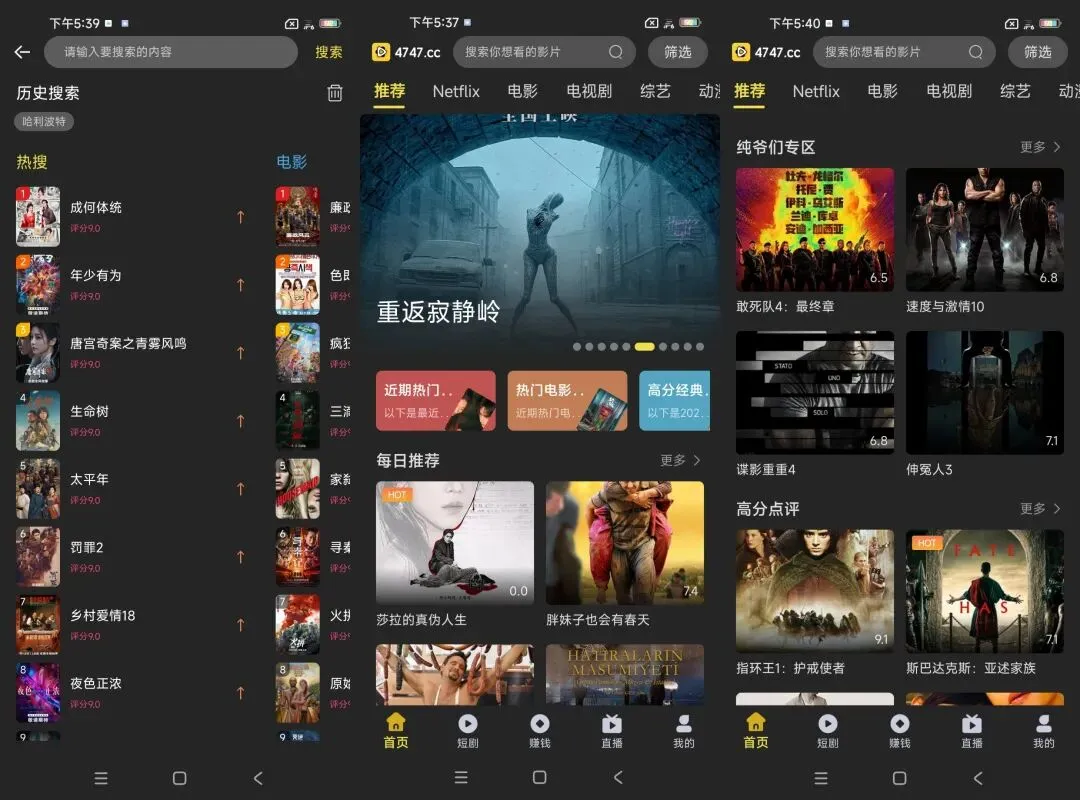
Task: Select 推荐 tab in middle screen
Action: 389,91
